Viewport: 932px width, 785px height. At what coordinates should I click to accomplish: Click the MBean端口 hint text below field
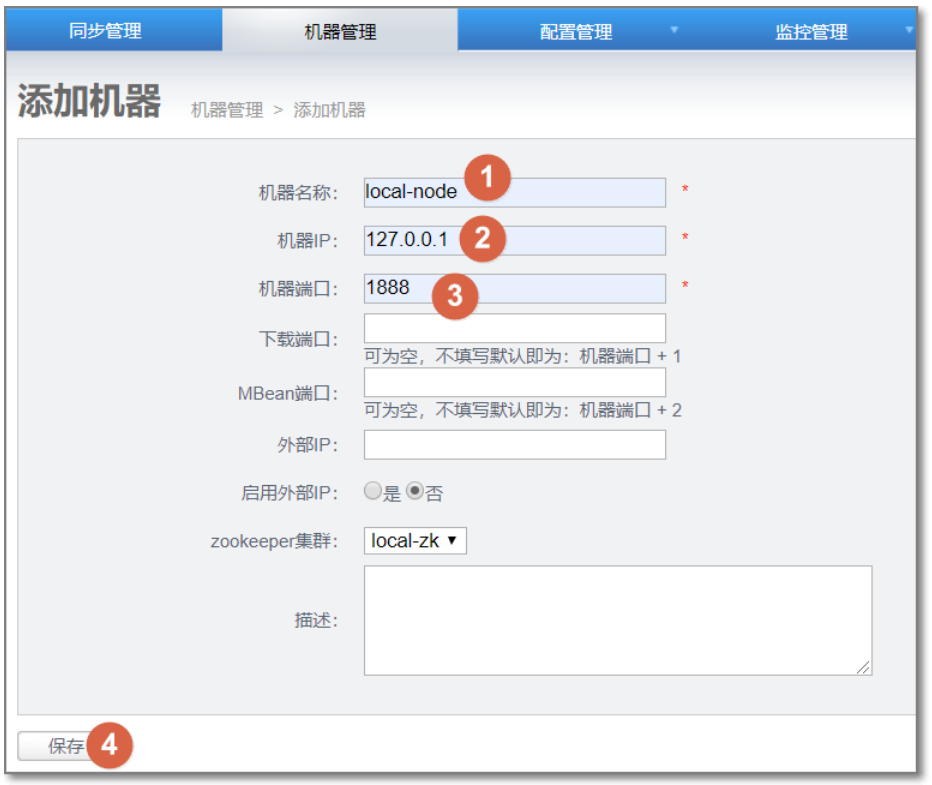[x=522, y=410]
